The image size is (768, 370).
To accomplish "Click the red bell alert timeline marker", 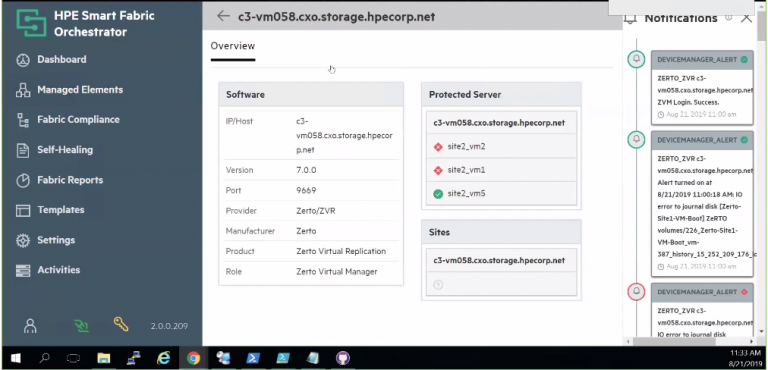I will (636, 292).
